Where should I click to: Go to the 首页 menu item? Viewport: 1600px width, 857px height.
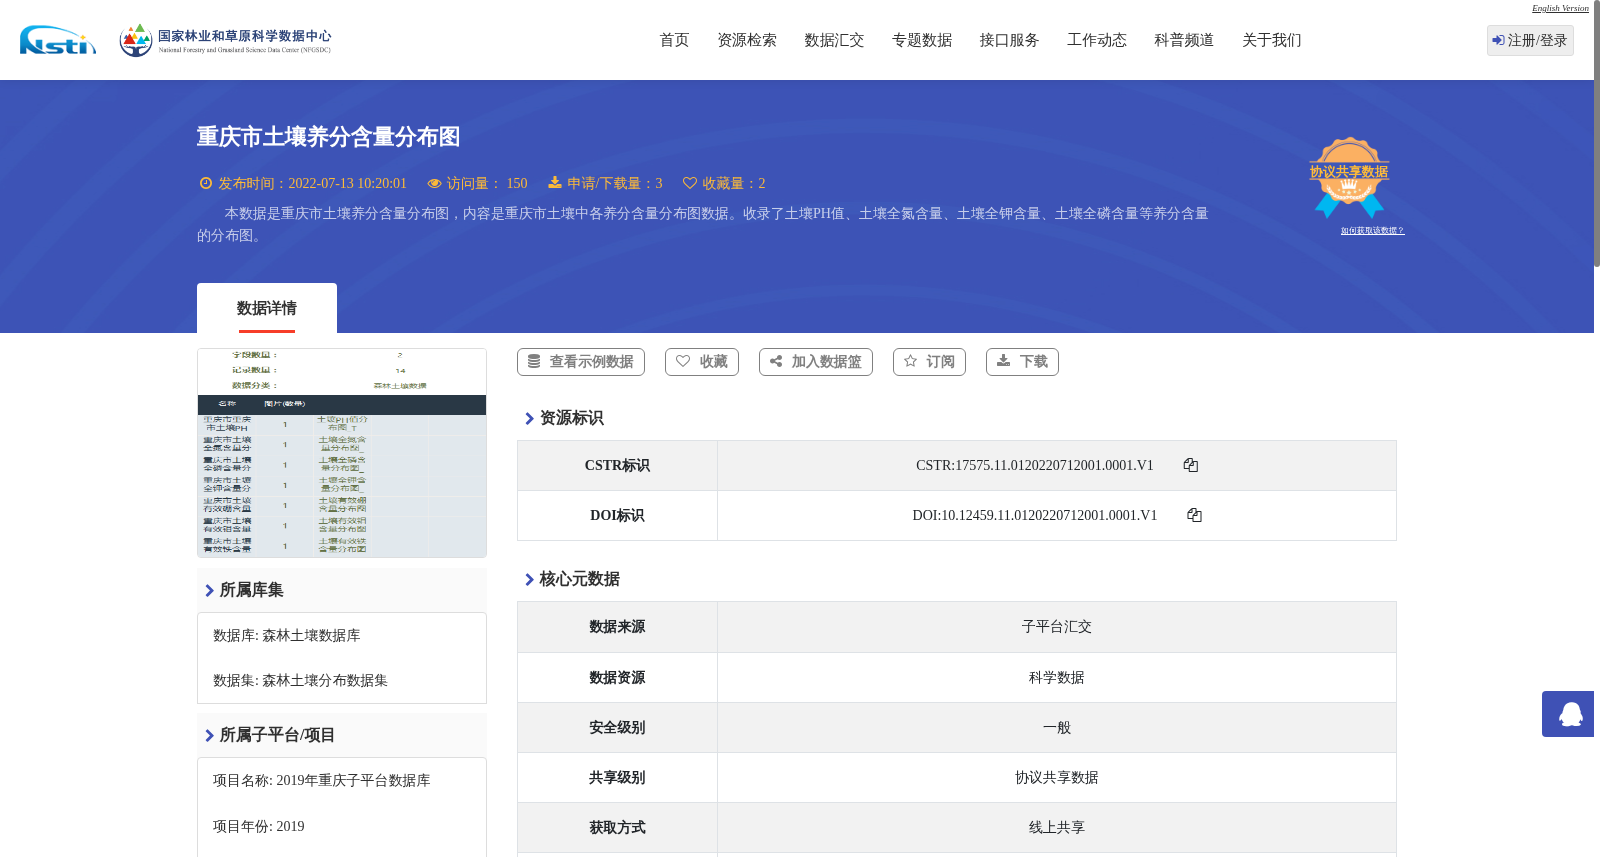[x=674, y=40]
